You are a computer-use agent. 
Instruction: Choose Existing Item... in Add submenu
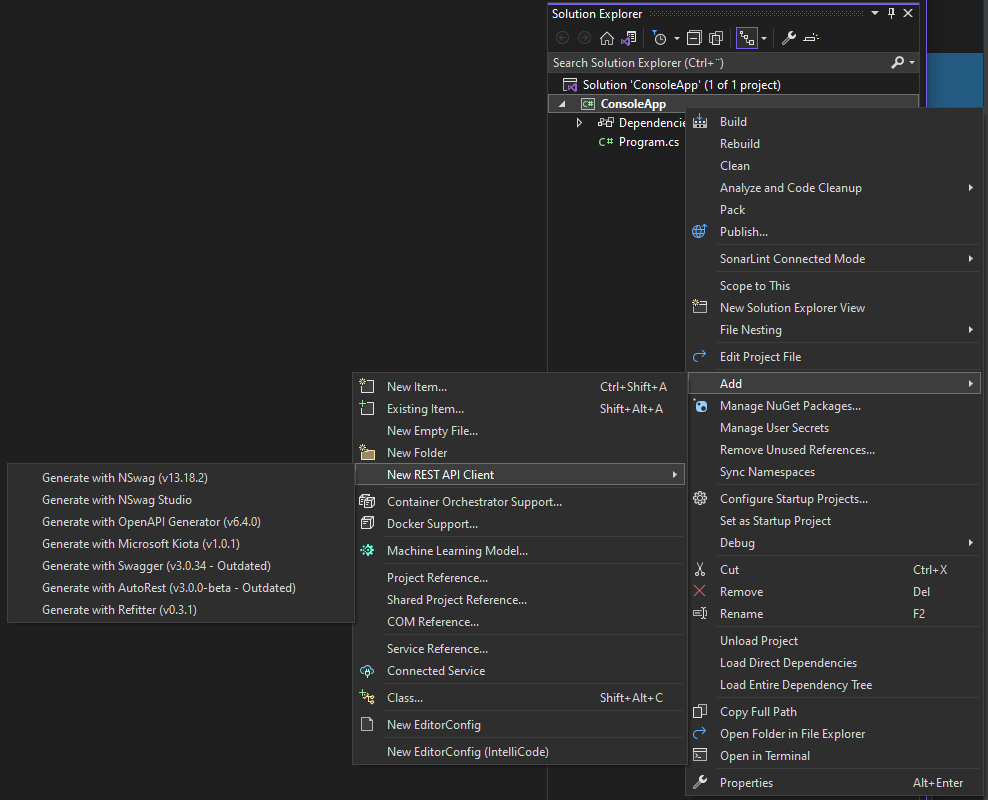[x=520, y=409]
